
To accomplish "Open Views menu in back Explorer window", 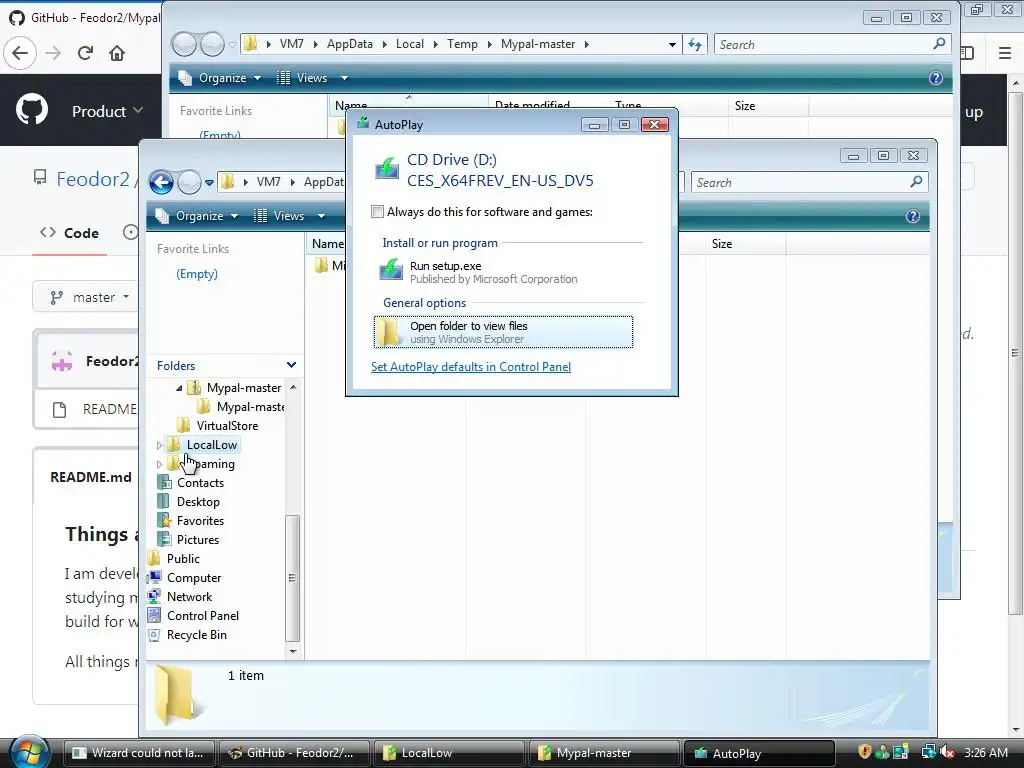I will [x=312, y=78].
